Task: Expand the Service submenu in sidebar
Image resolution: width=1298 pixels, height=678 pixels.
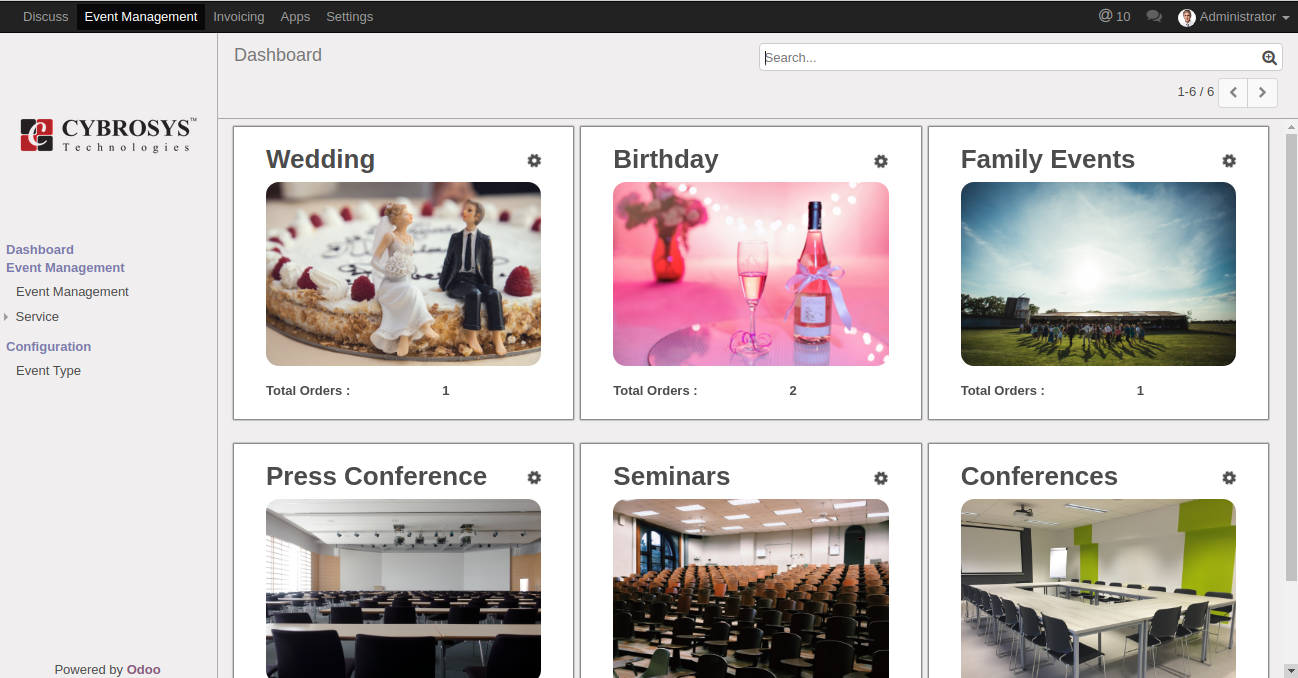Action: click(x=37, y=317)
